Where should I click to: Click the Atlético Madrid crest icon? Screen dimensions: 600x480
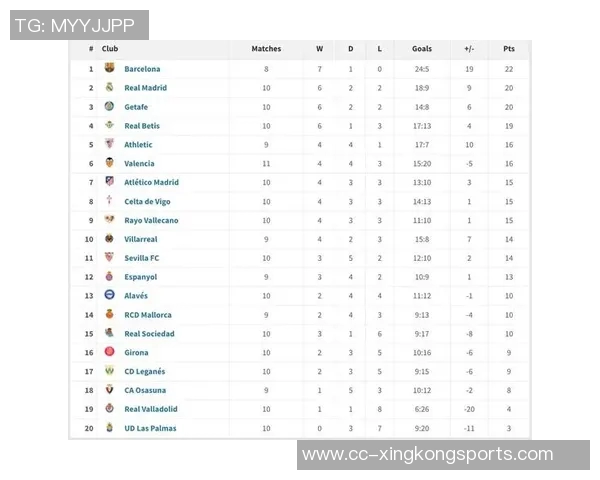click(x=109, y=182)
